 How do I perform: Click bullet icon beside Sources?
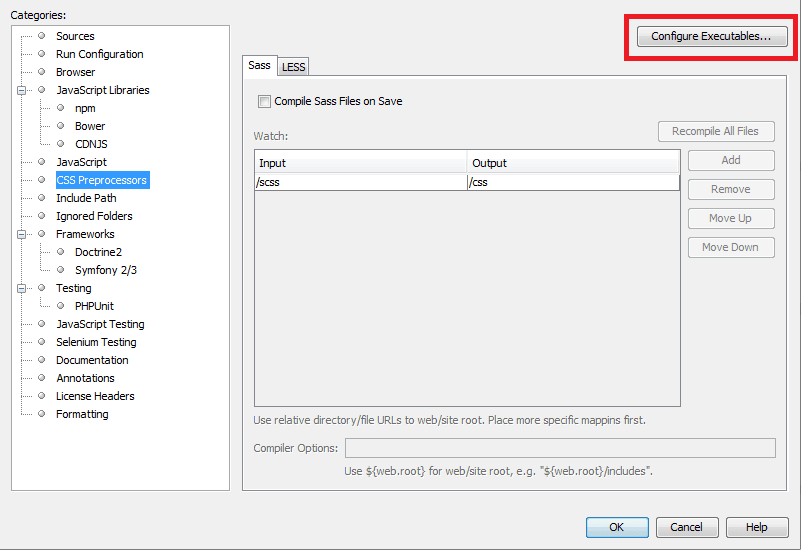42,36
